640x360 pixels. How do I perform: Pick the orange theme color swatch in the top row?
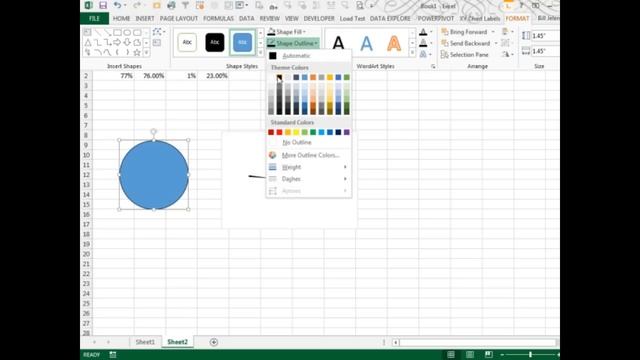point(313,77)
